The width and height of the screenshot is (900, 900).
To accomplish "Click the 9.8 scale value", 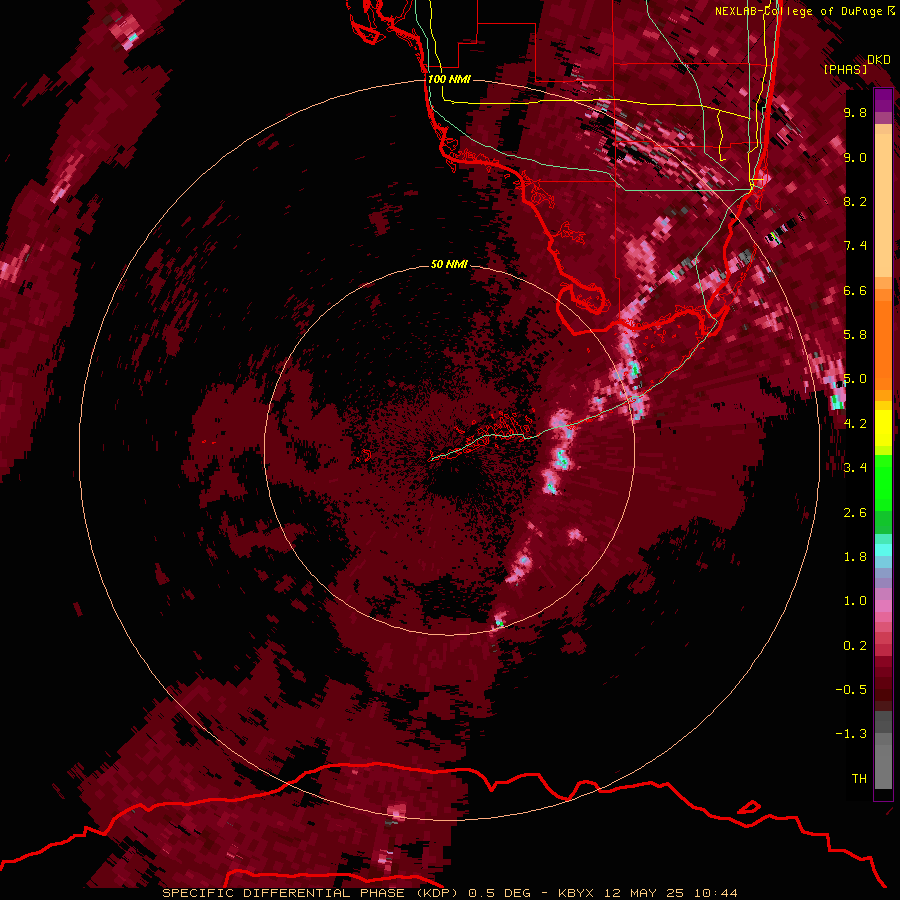I will coord(855,112).
